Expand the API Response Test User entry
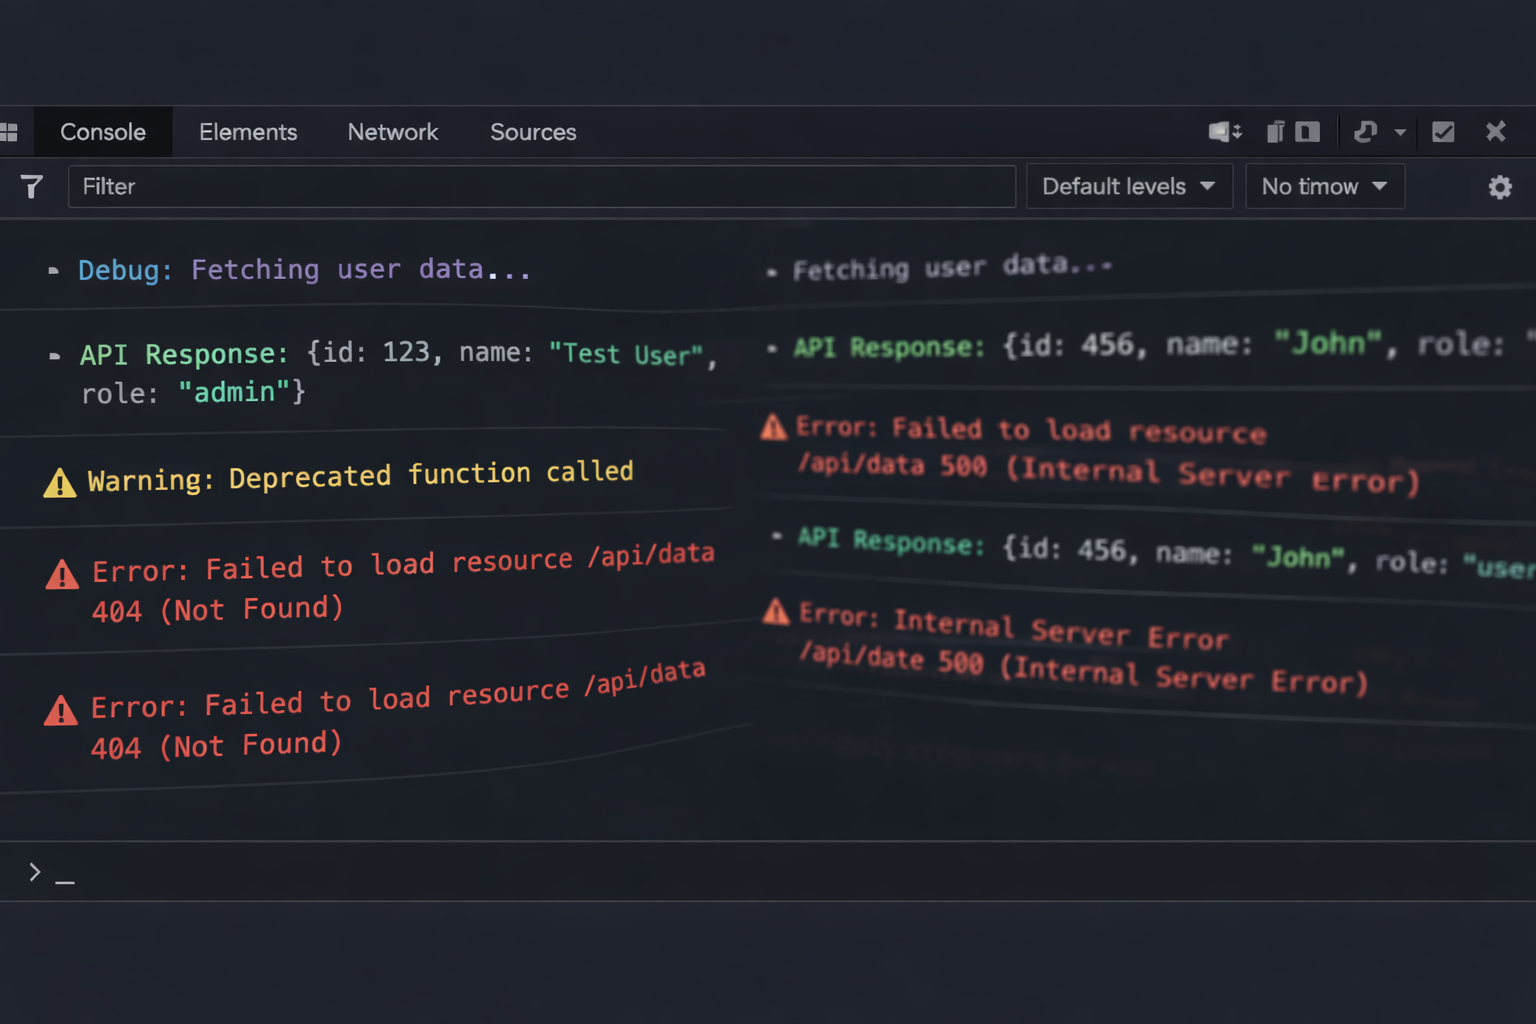Screen dimensions: 1536x1024 click(x=54, y=356)
